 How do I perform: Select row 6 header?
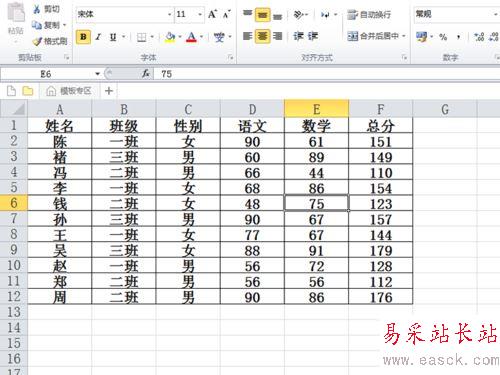coord(14,203)
